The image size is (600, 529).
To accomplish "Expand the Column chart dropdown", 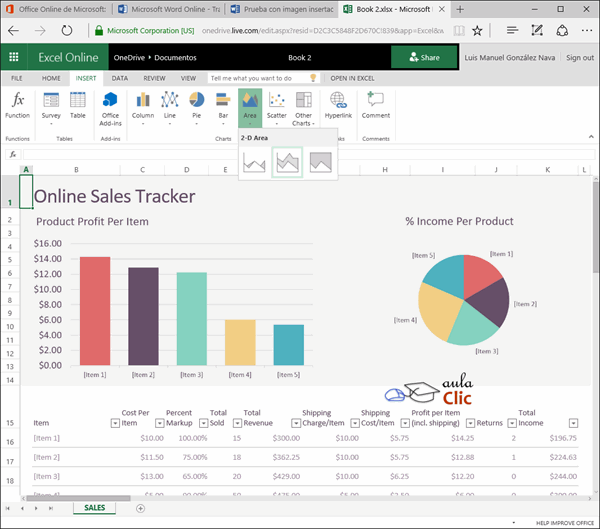I will click(143, 124).
